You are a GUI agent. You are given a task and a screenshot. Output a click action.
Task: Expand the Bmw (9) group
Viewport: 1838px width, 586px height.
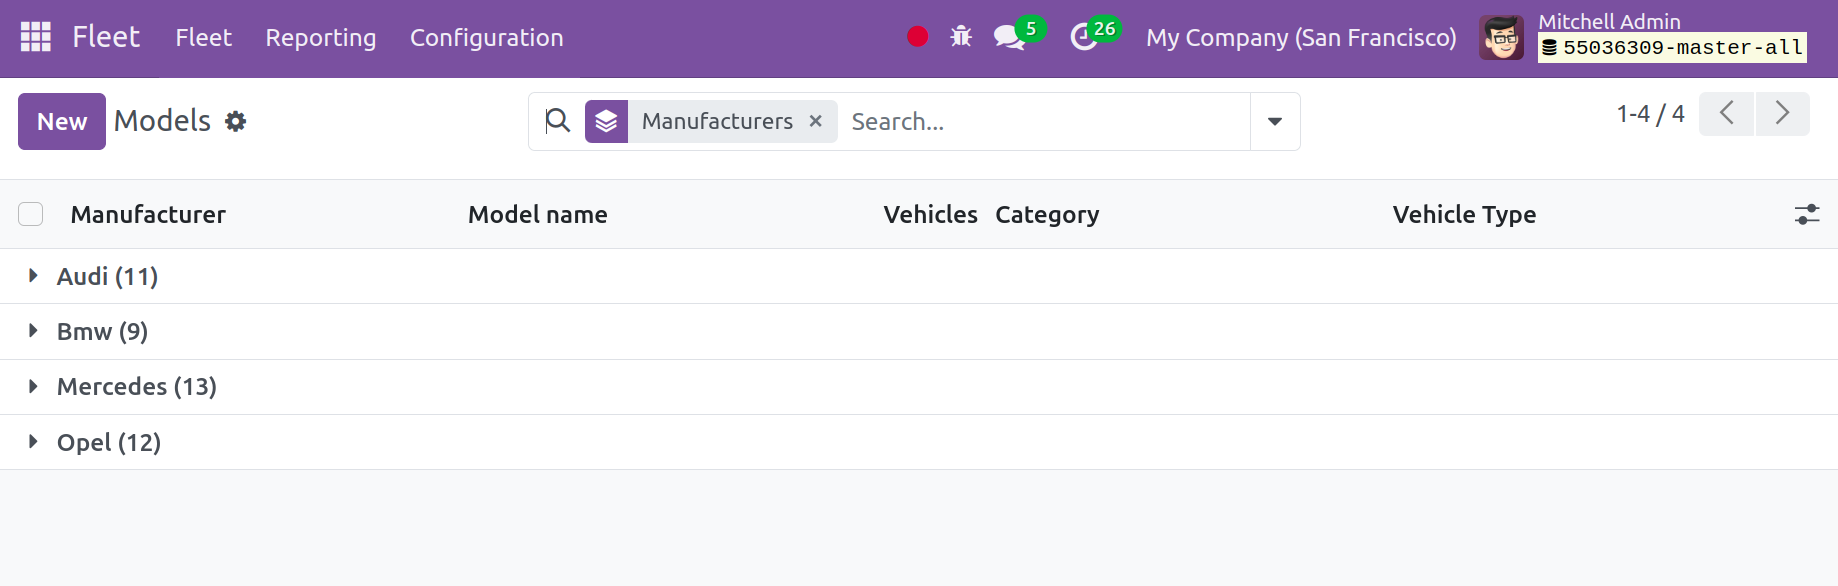(918, 331)
